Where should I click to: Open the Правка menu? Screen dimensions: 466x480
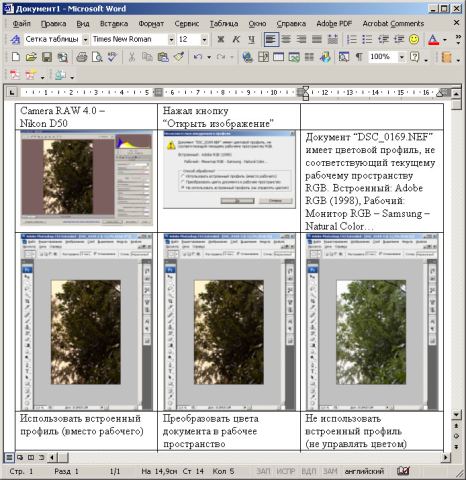coord(53,24)
